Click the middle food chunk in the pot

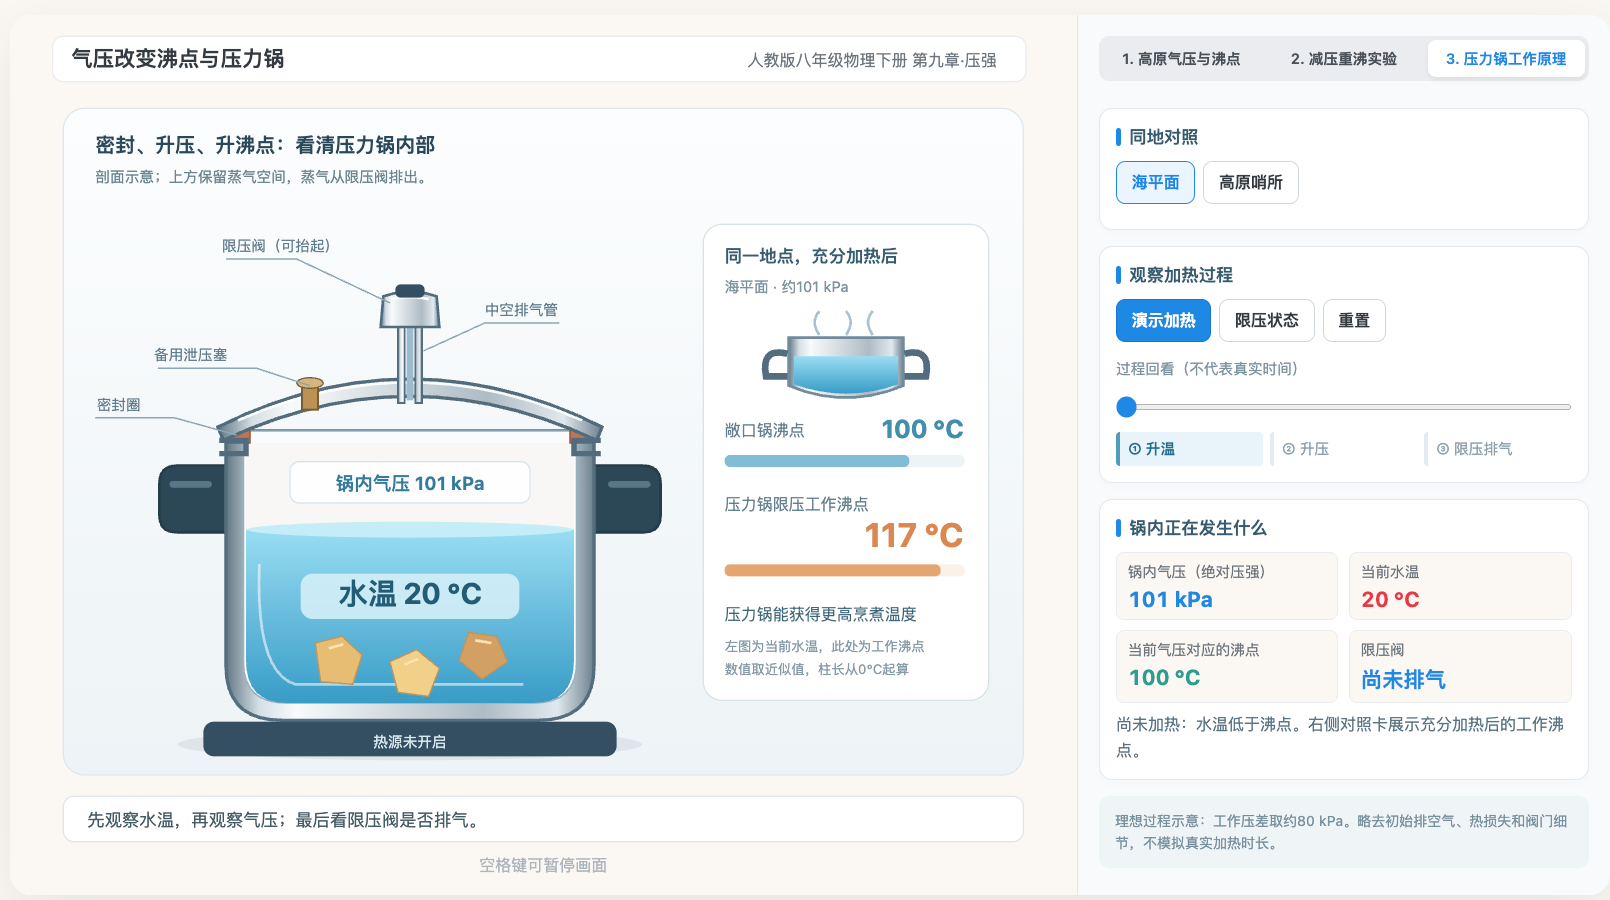pos(414,673)
